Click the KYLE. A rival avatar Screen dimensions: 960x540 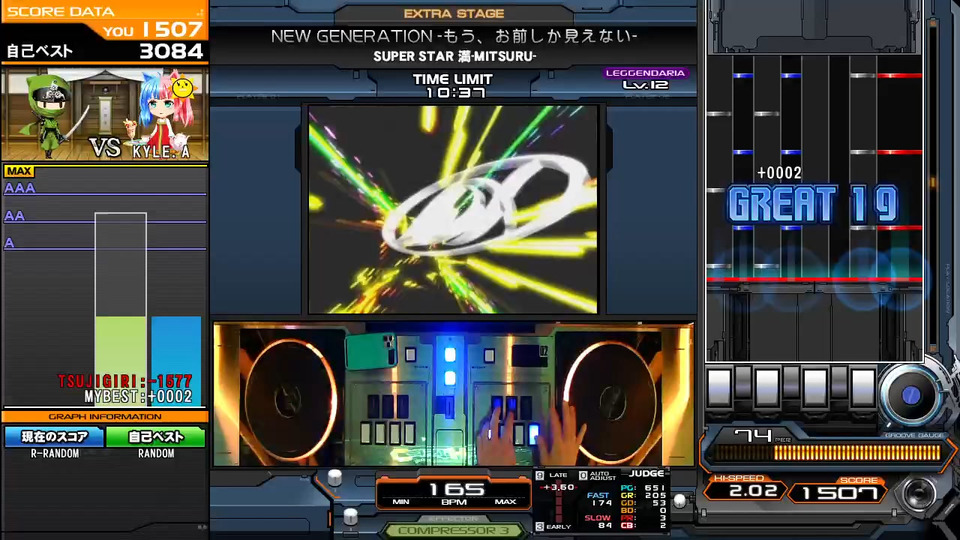point(160,110)
